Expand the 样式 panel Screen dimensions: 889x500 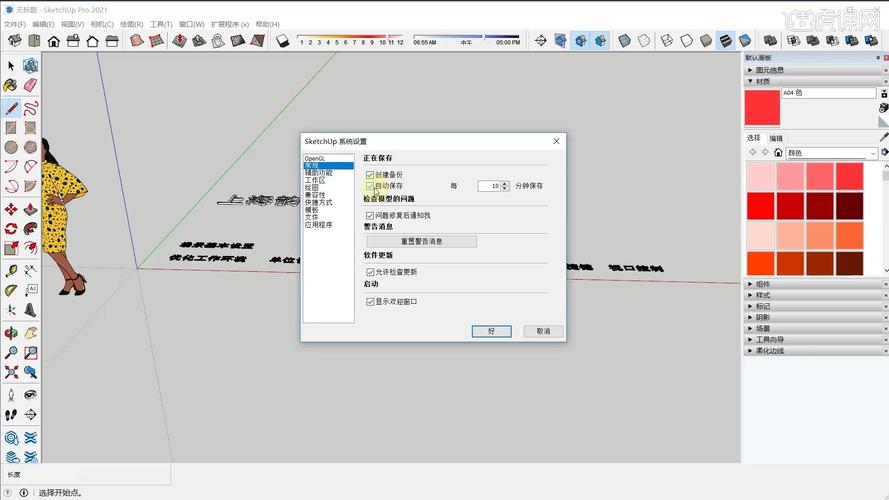(x=815, y=295)
